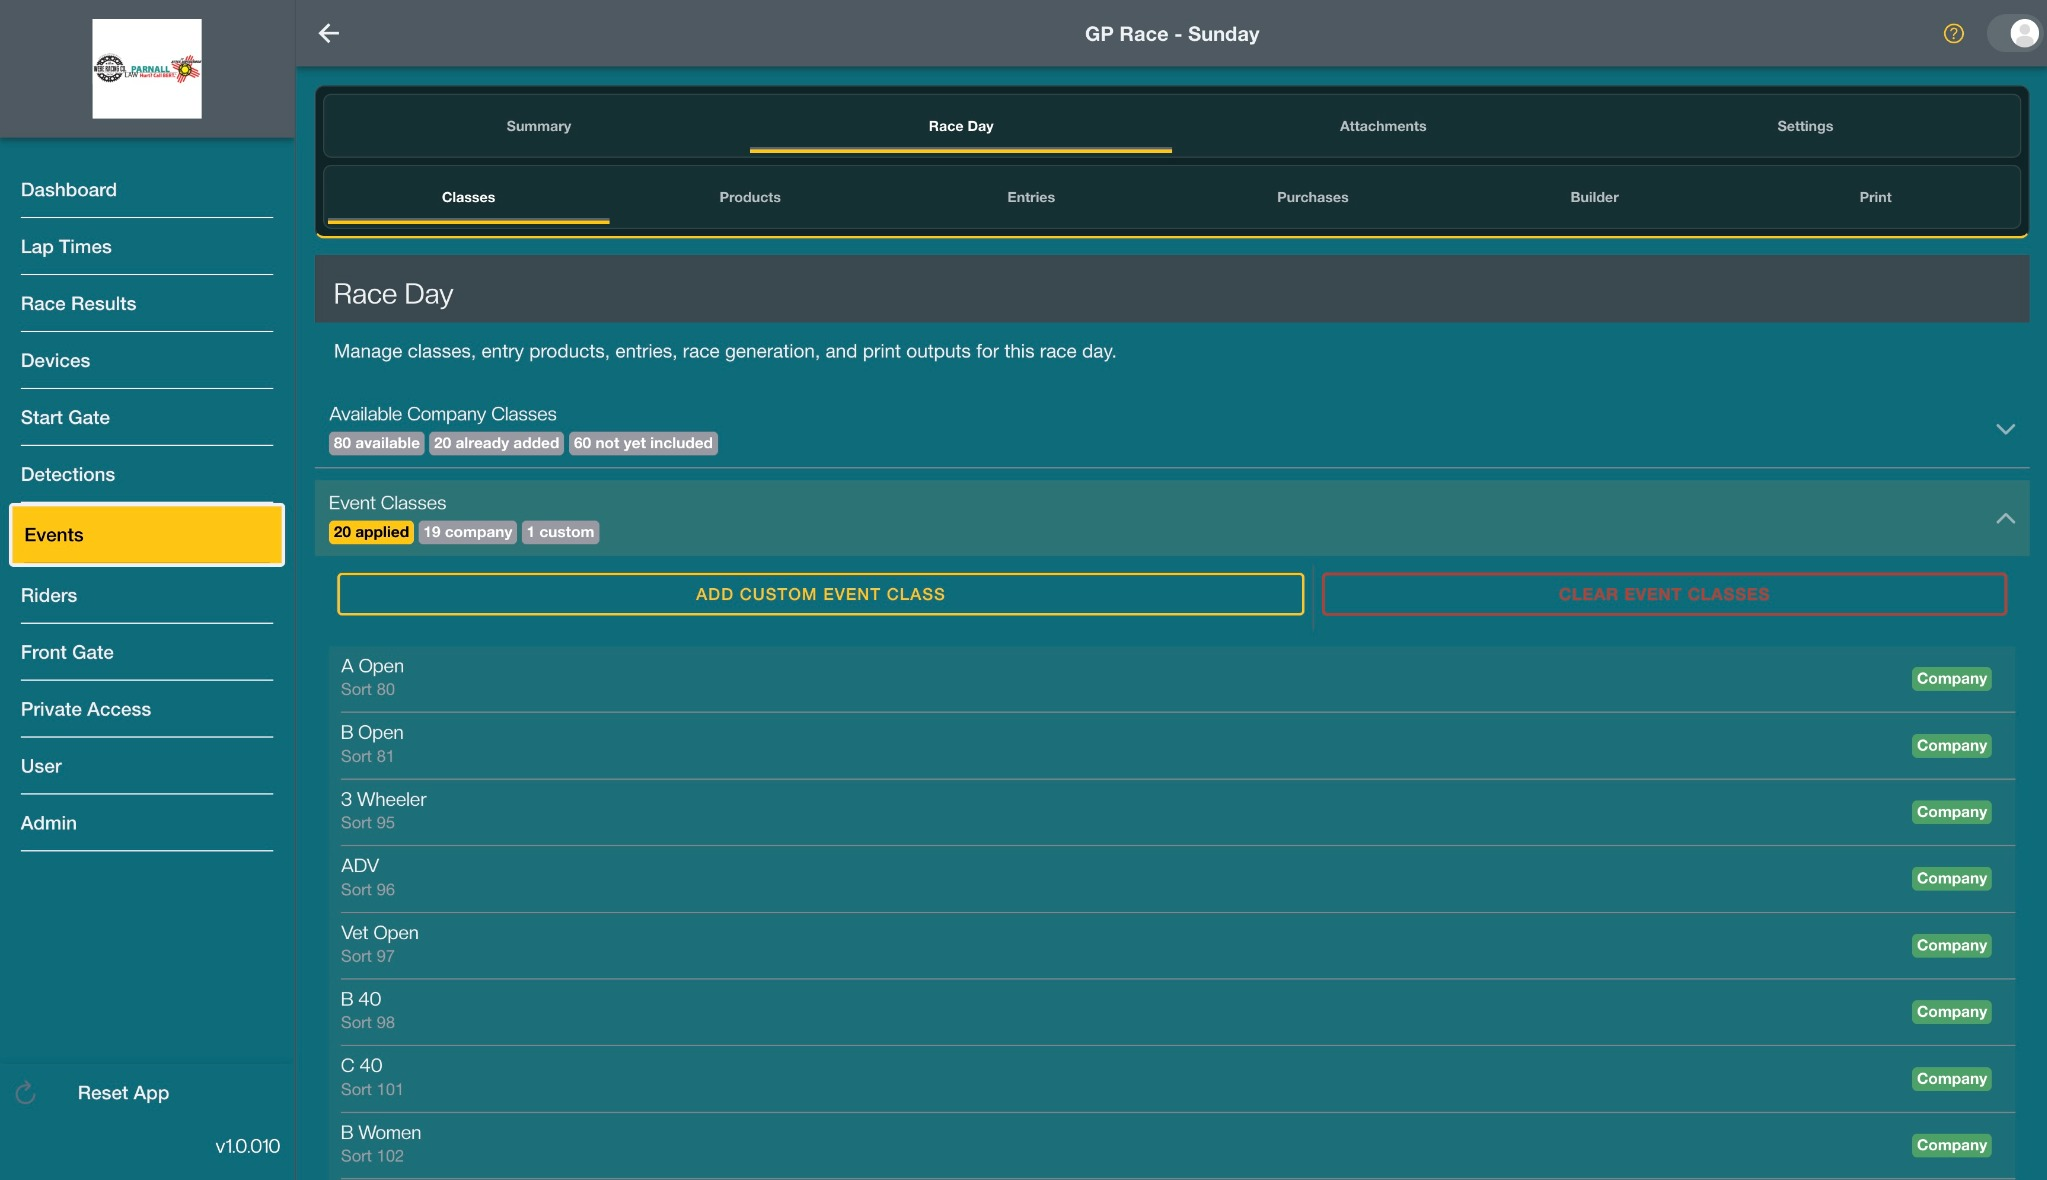Viewport: 2047px width, 1180px height.
Task: Select the Race Day tab
Action: pyautogui.click(x=960, y=126)
